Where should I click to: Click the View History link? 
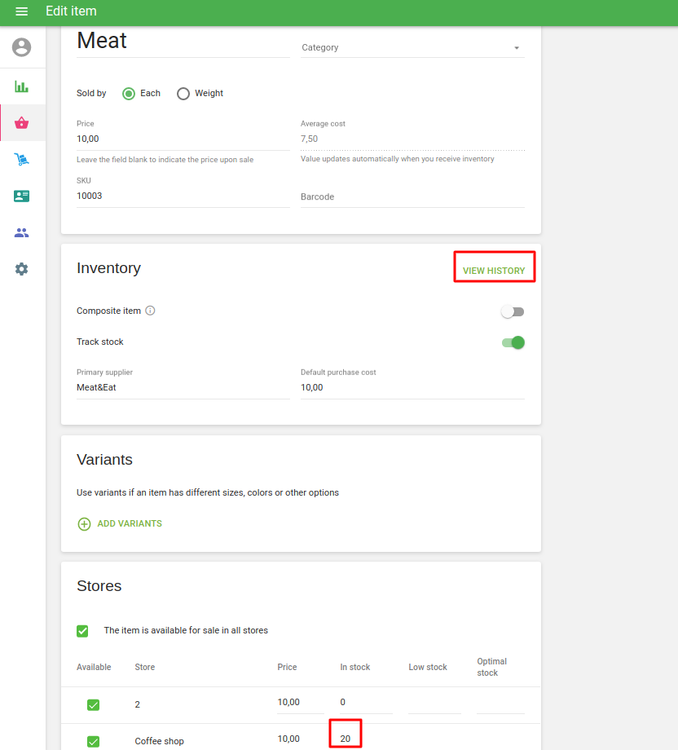(493, 271)
